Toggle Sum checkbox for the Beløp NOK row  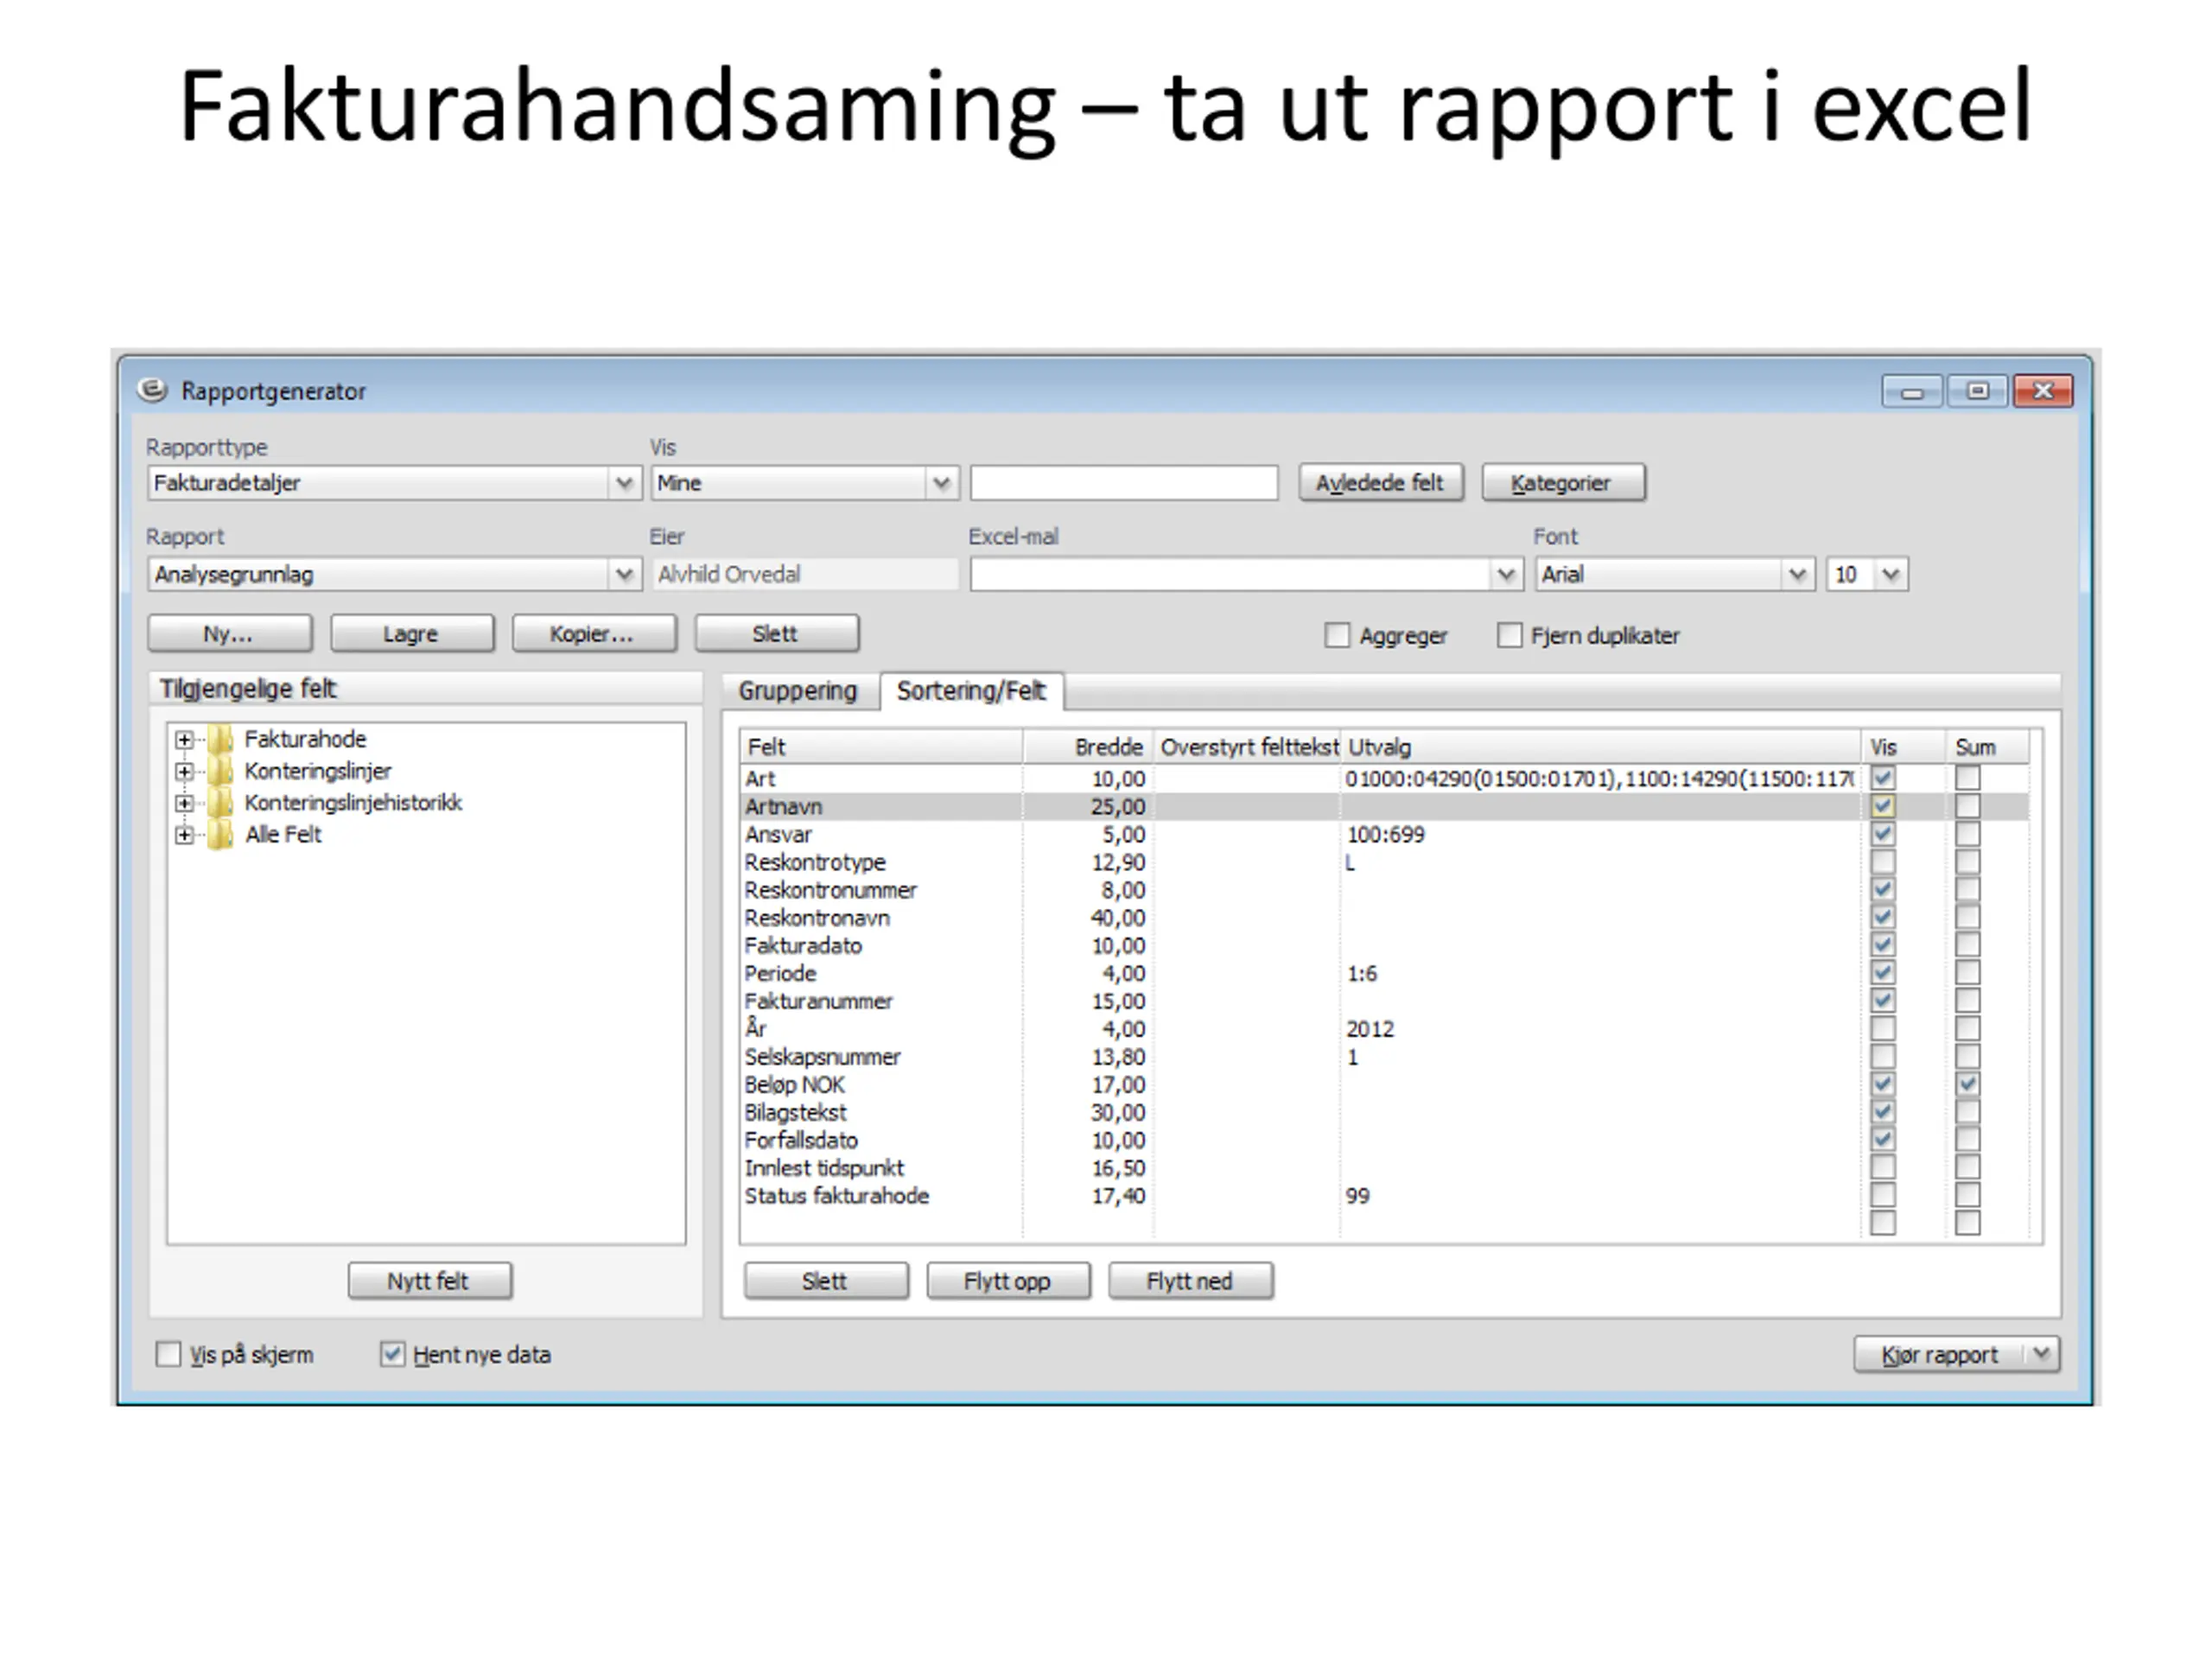click(x=1968, y=1084)
